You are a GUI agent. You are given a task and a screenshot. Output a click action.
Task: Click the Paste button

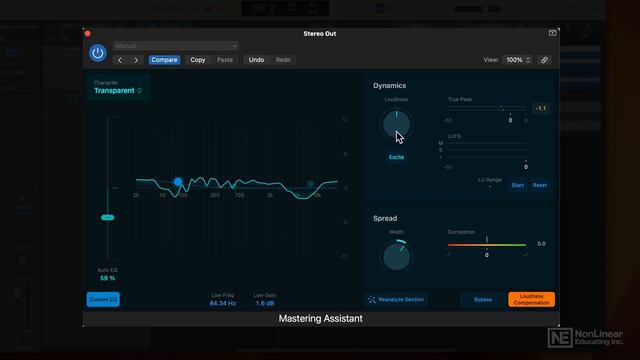tap(225, 60)
